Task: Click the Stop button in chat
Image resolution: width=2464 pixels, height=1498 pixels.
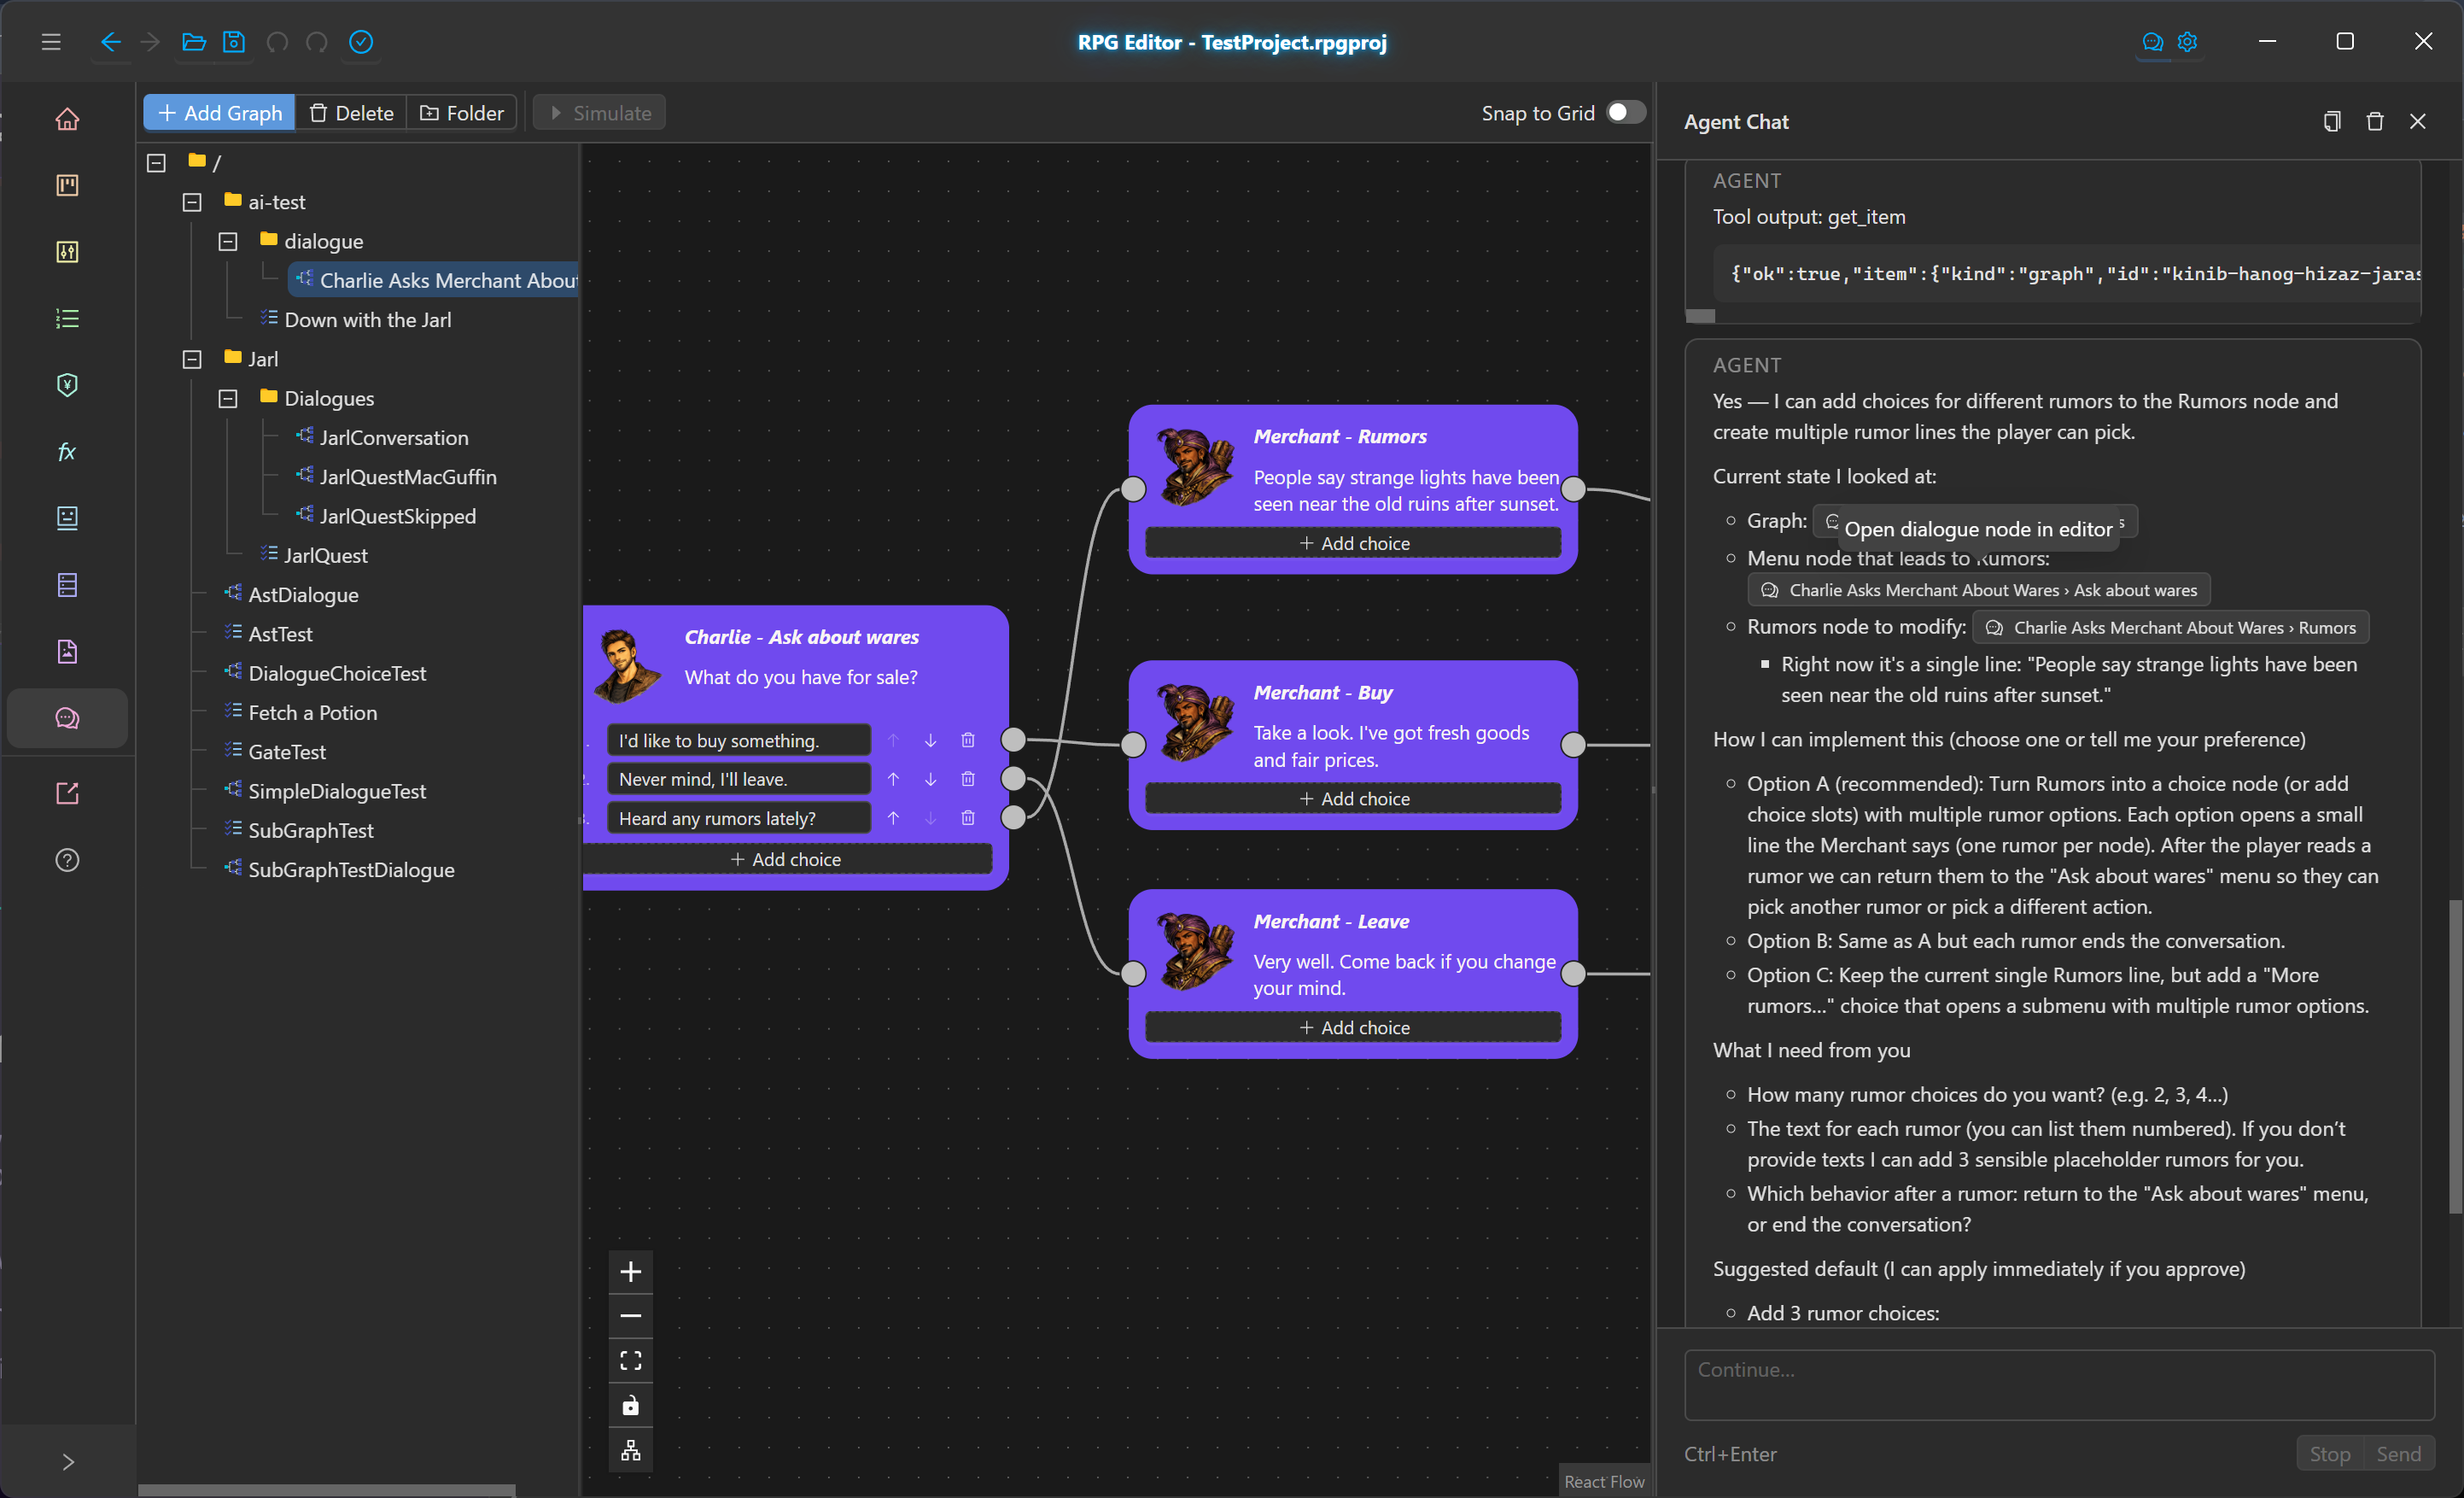Action: point(2329,1454)
